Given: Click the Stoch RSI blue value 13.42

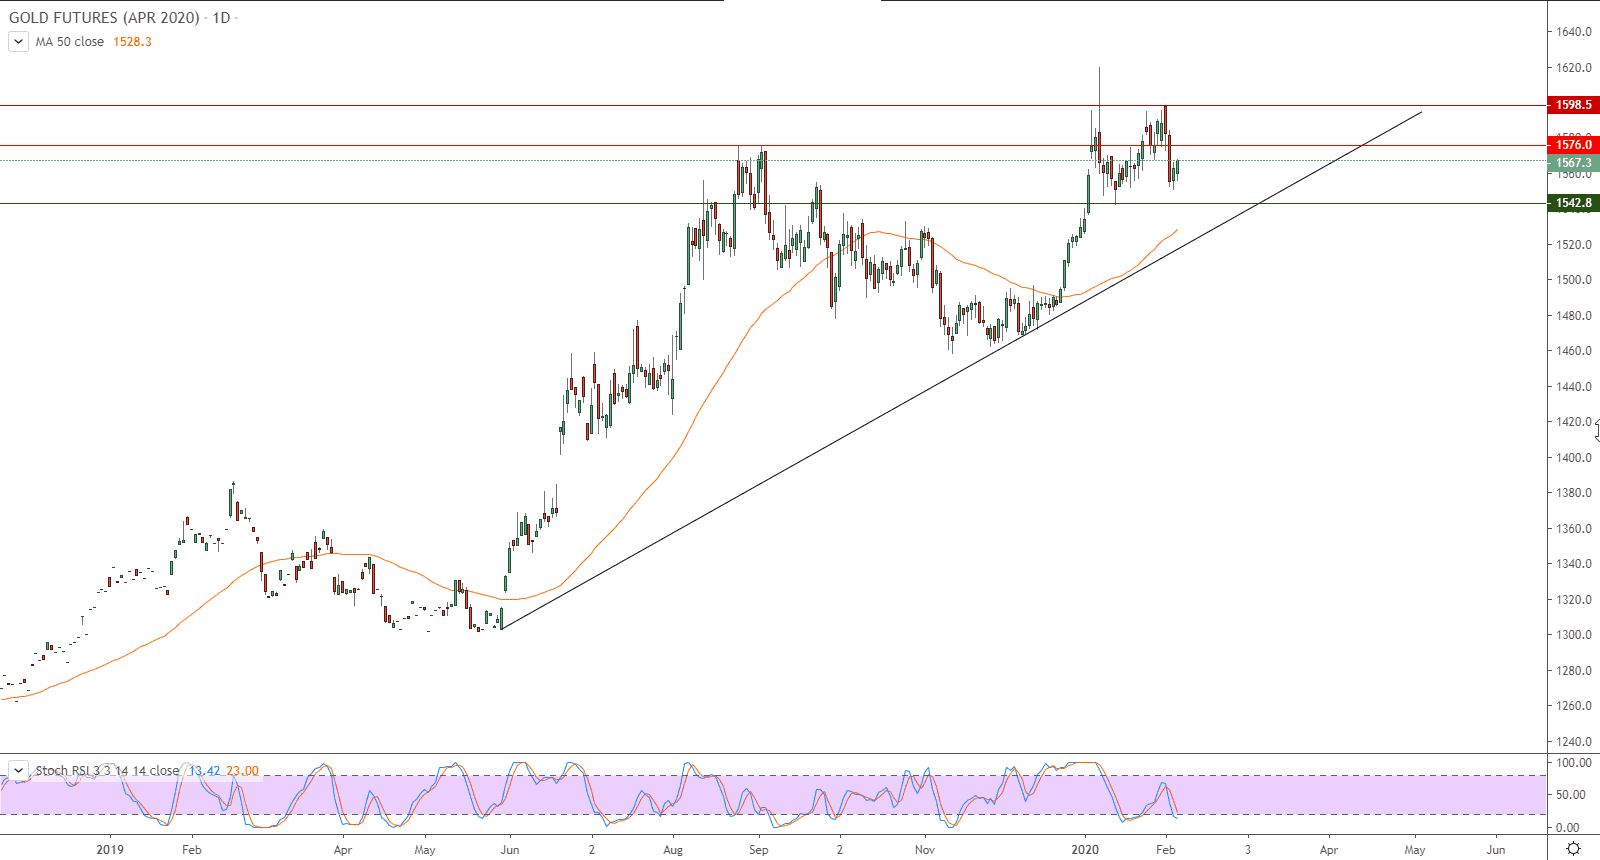Looking at the screenshot, I should 204,770.
